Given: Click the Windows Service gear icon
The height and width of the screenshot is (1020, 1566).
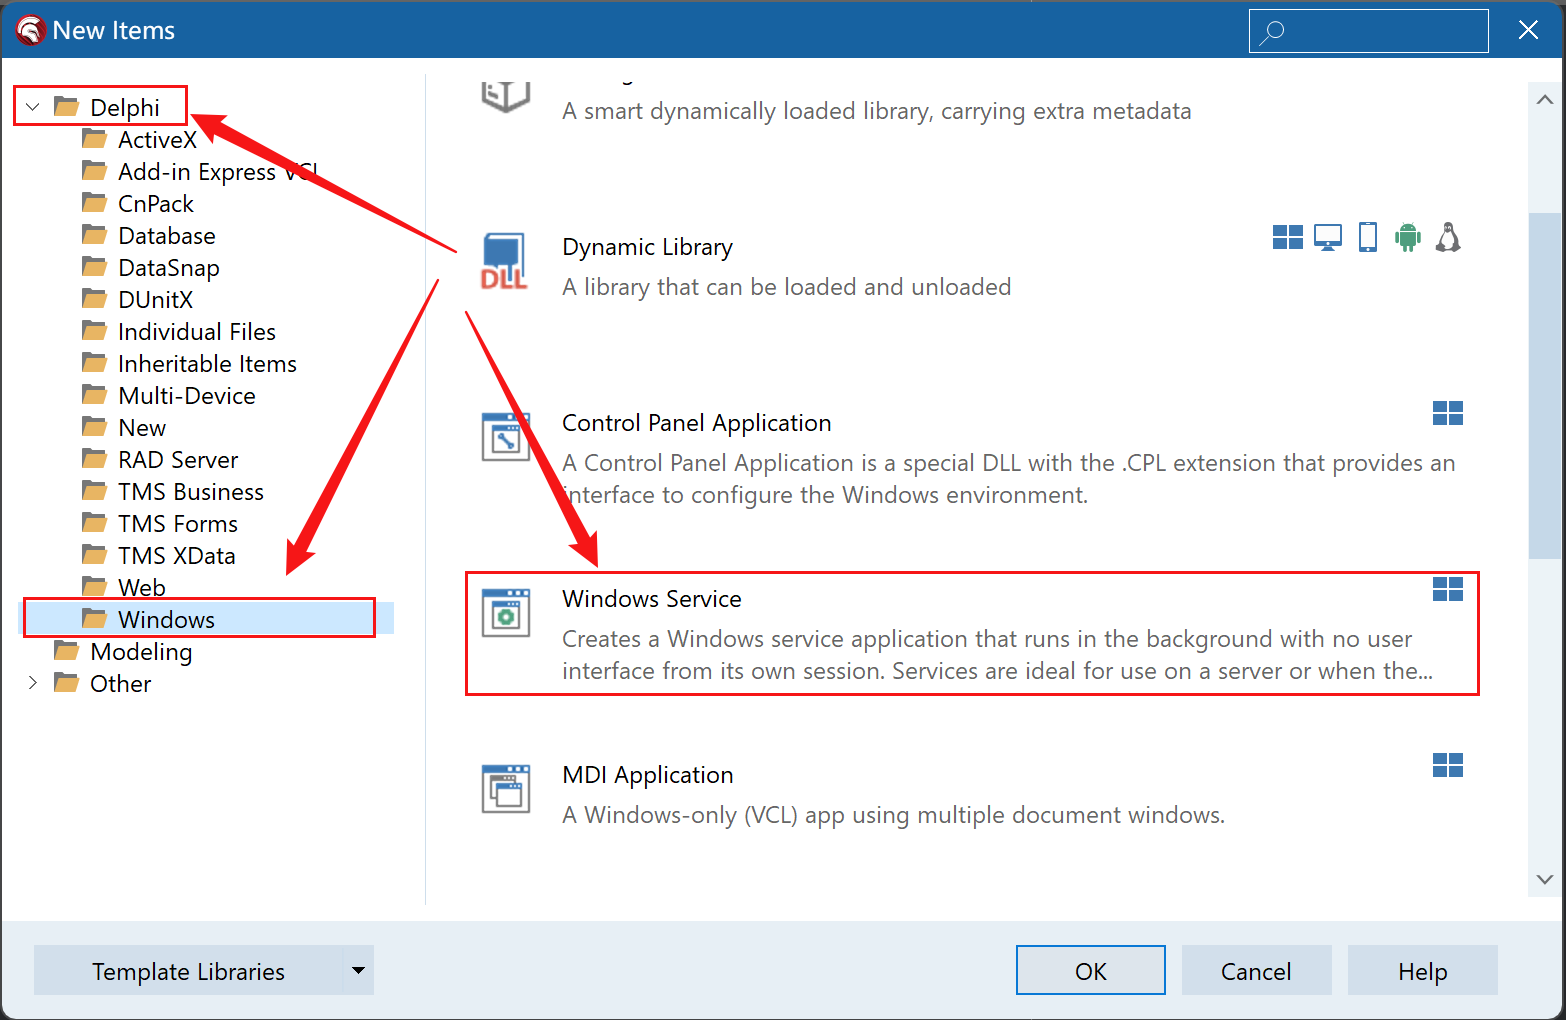Looking at the screenshot, I should point(506,613).
